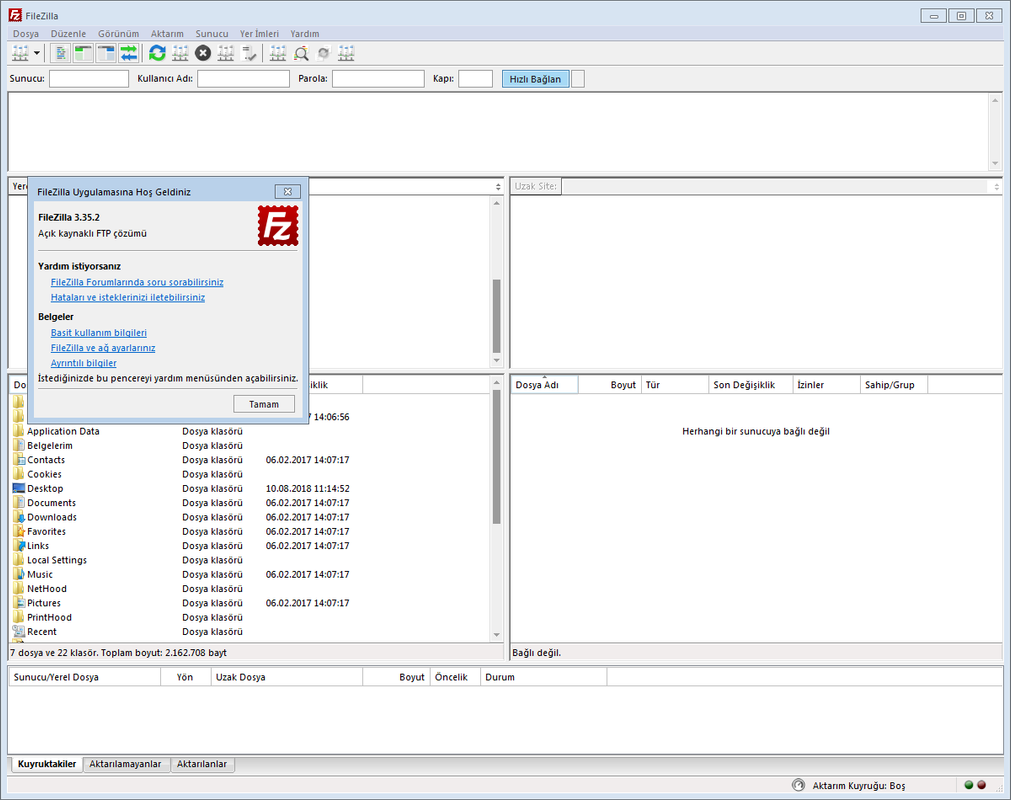Click the gray synchronize arrows toolbar icon
Viewport: 1011px width, 800px height.
click(324, 54)
